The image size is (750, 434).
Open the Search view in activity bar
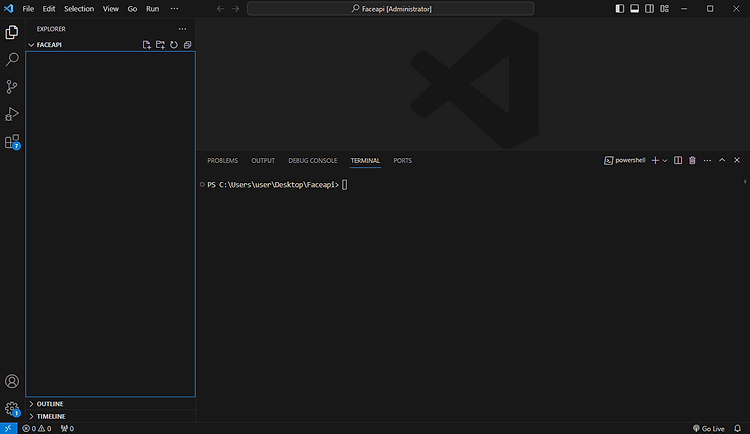point(11,59)
